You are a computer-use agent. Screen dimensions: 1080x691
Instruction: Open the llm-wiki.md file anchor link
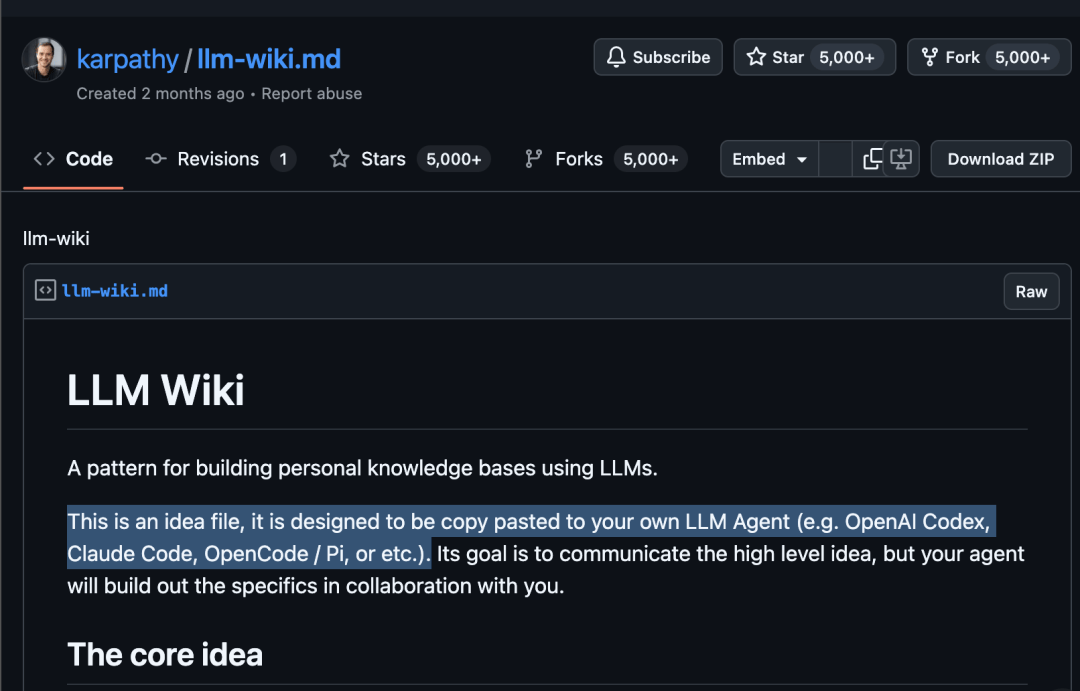click(114, 291)
